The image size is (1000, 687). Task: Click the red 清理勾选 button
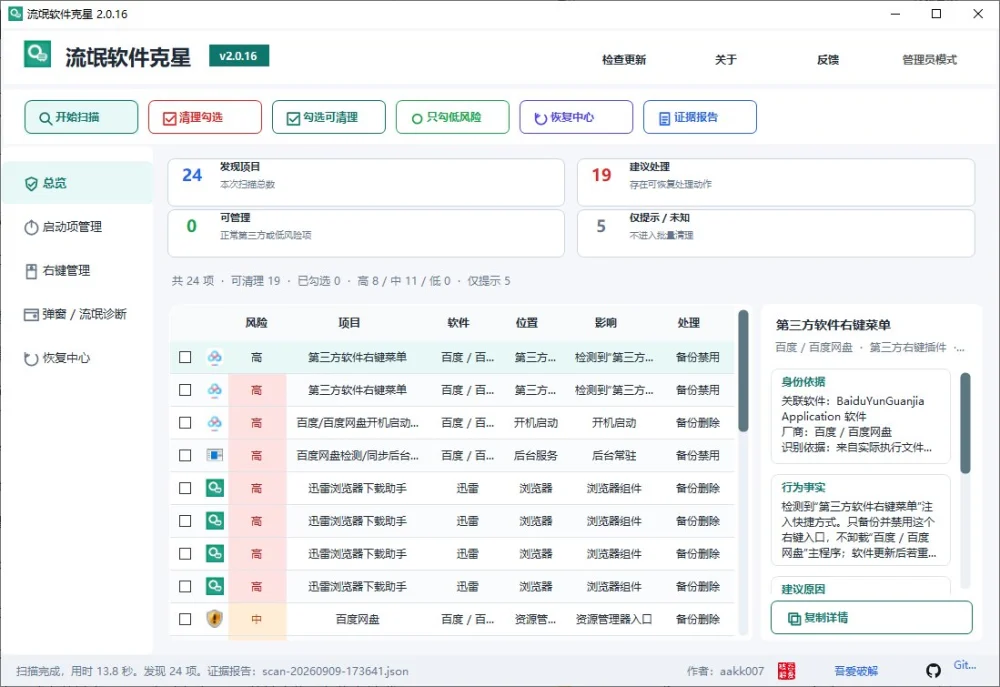(205, 117)
